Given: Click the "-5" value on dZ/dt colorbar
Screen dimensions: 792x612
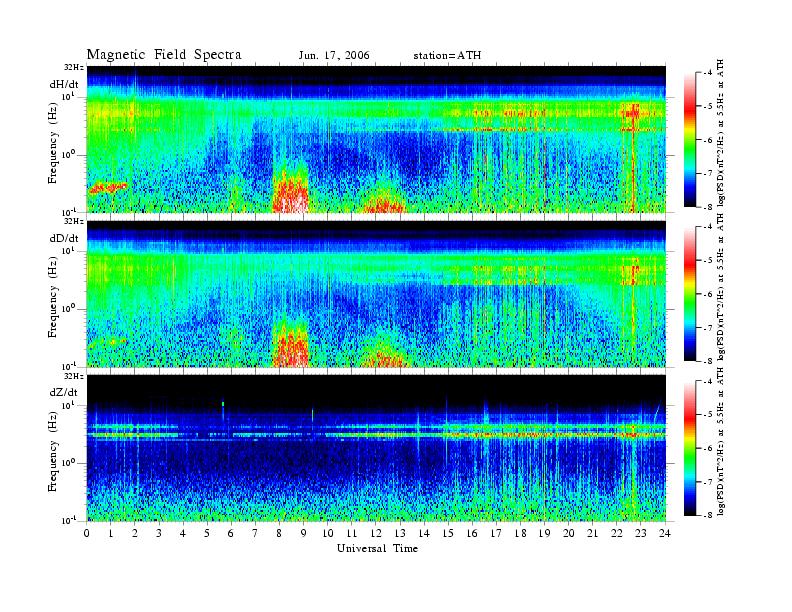Looking at the screenshot, I should click(708, 415).
